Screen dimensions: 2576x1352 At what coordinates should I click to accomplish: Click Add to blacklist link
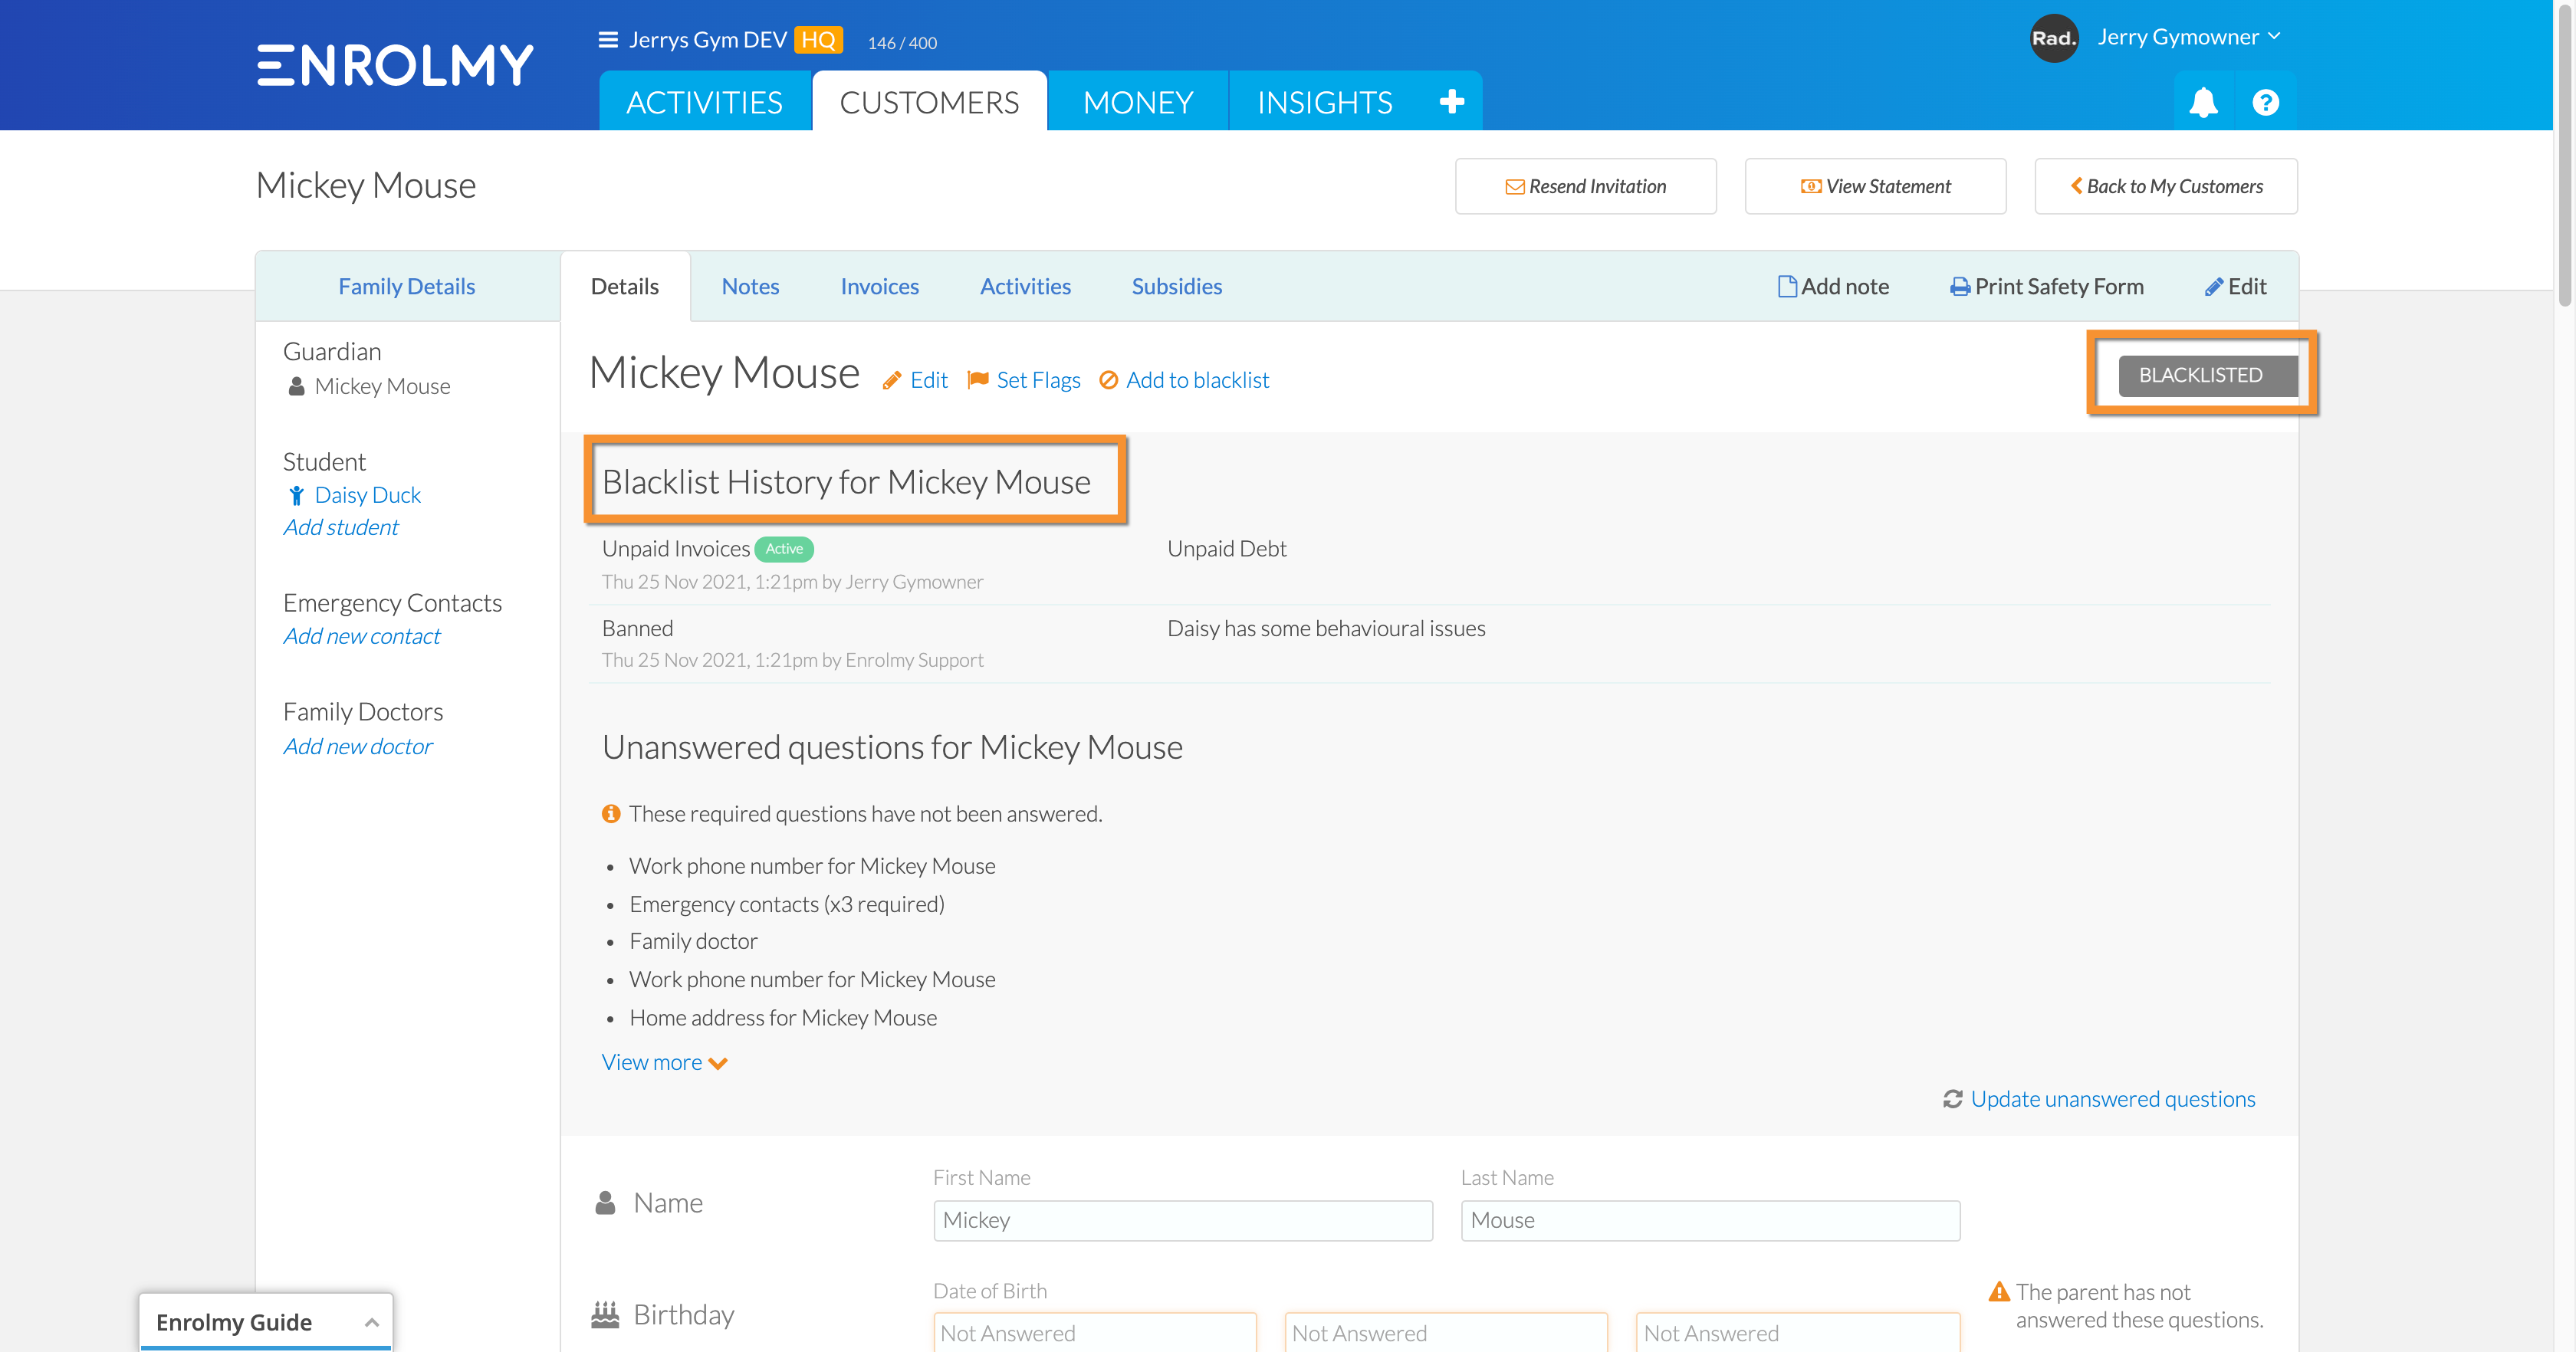pos(1197,380)
